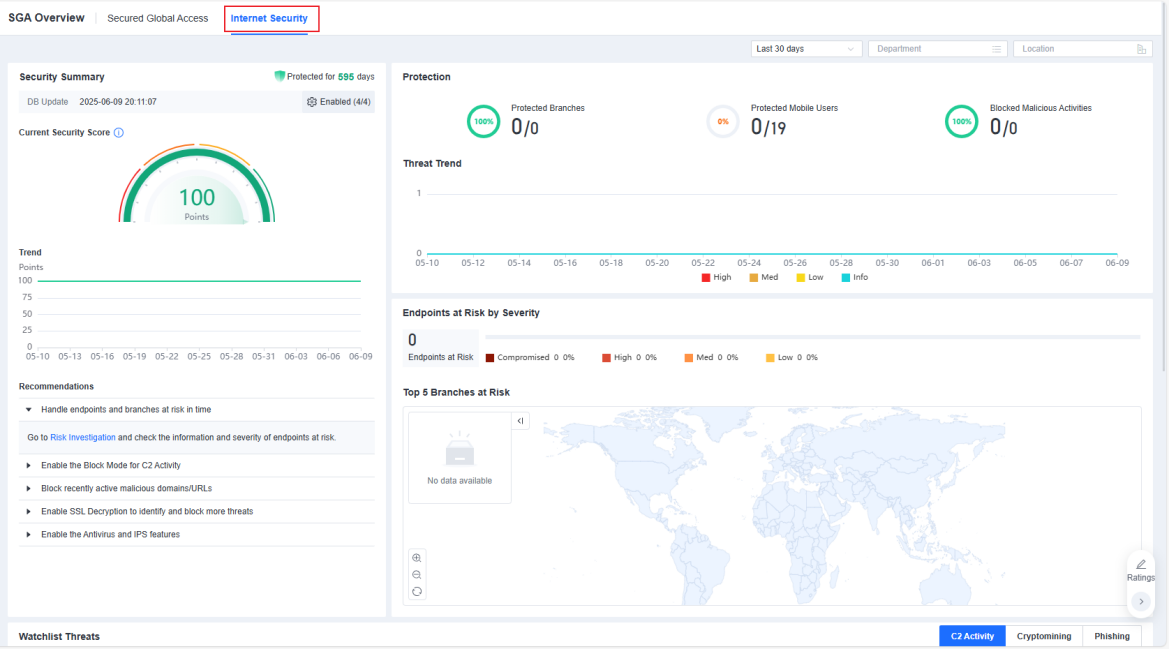
Task: Open the Location filter field
Action: [1082, 48]
